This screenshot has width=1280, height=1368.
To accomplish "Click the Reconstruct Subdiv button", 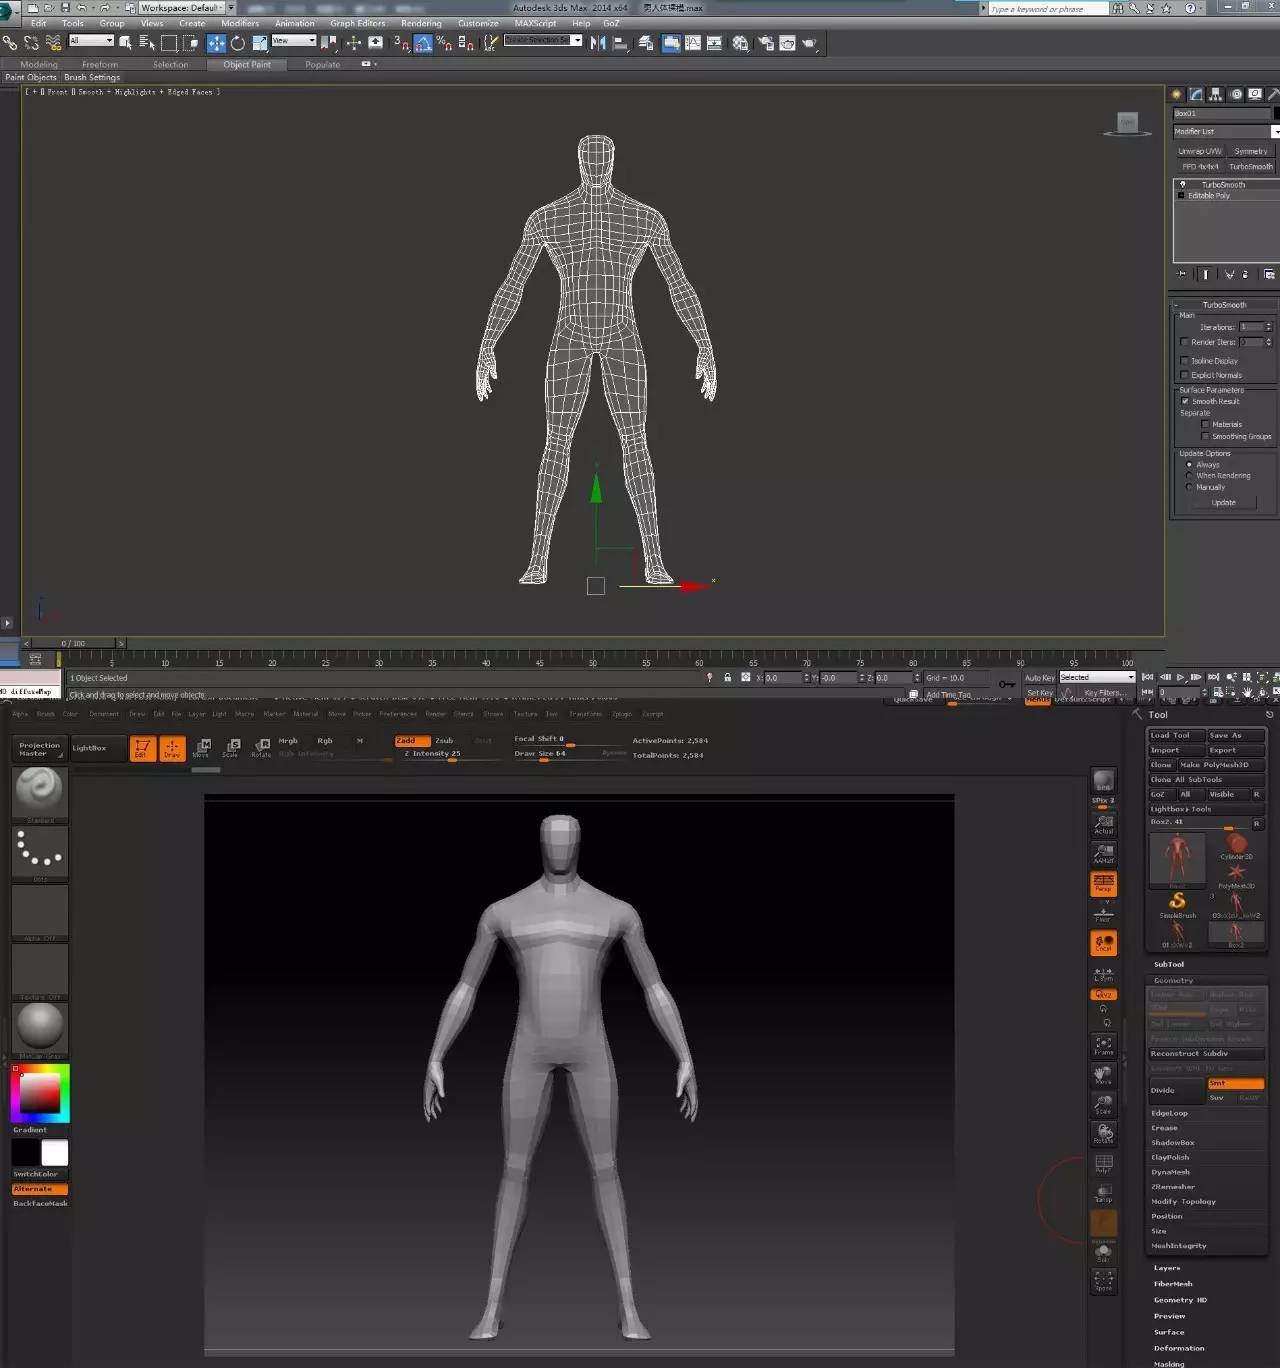I will click(1206, 1053).
